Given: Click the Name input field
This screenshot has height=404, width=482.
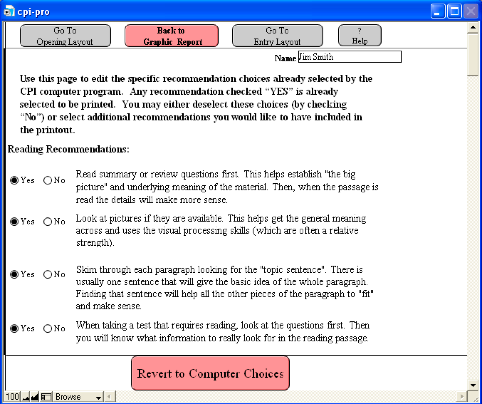Looking at the screenshot, I should click(350, 57).
